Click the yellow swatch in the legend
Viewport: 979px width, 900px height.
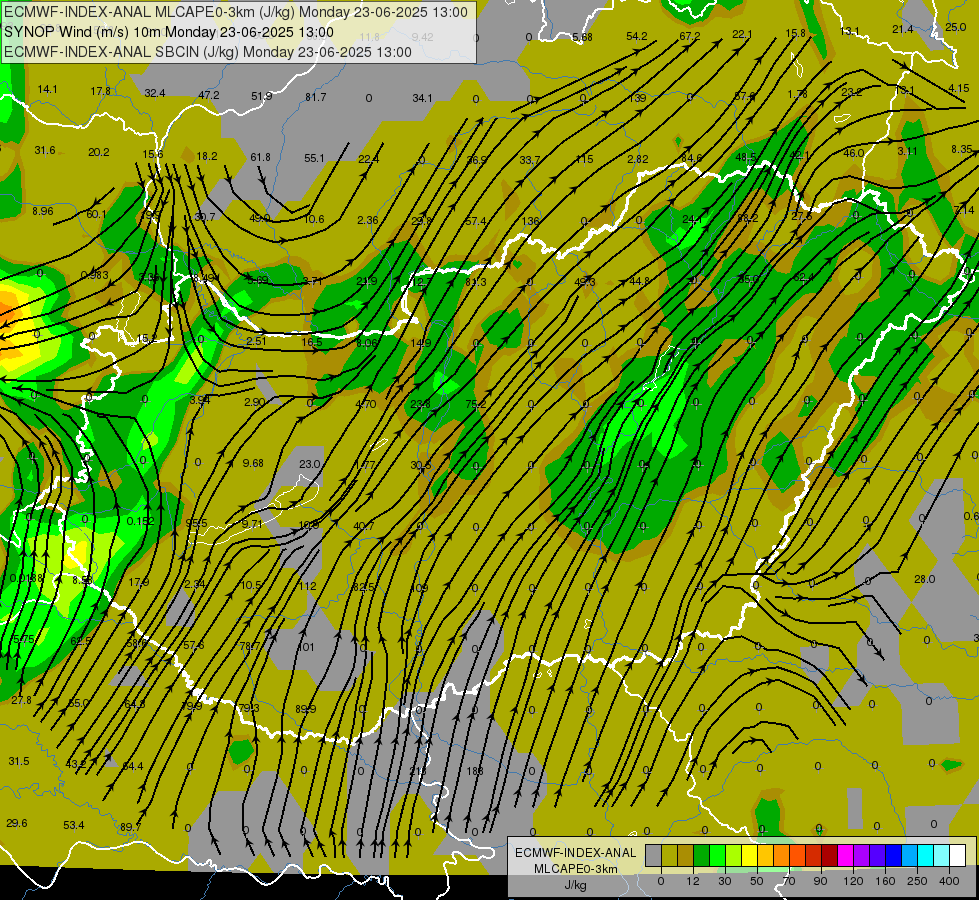pyautogui.click(x=749, y=856)
